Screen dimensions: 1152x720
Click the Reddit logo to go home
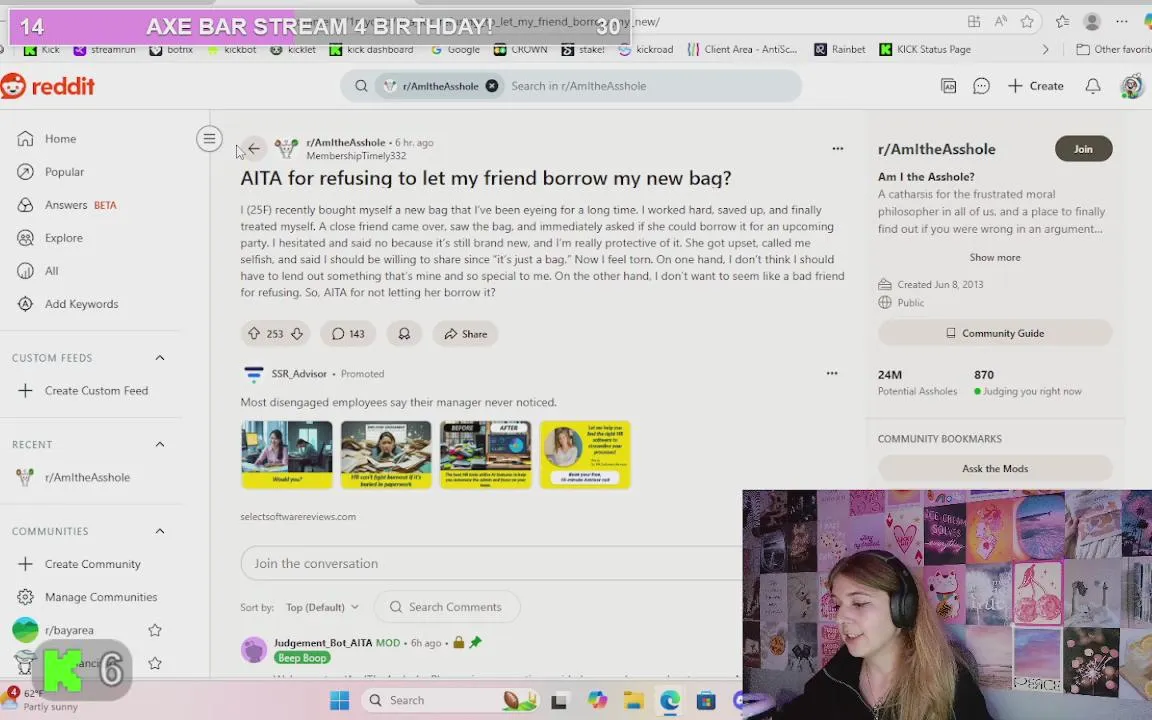tap(48, 86)
